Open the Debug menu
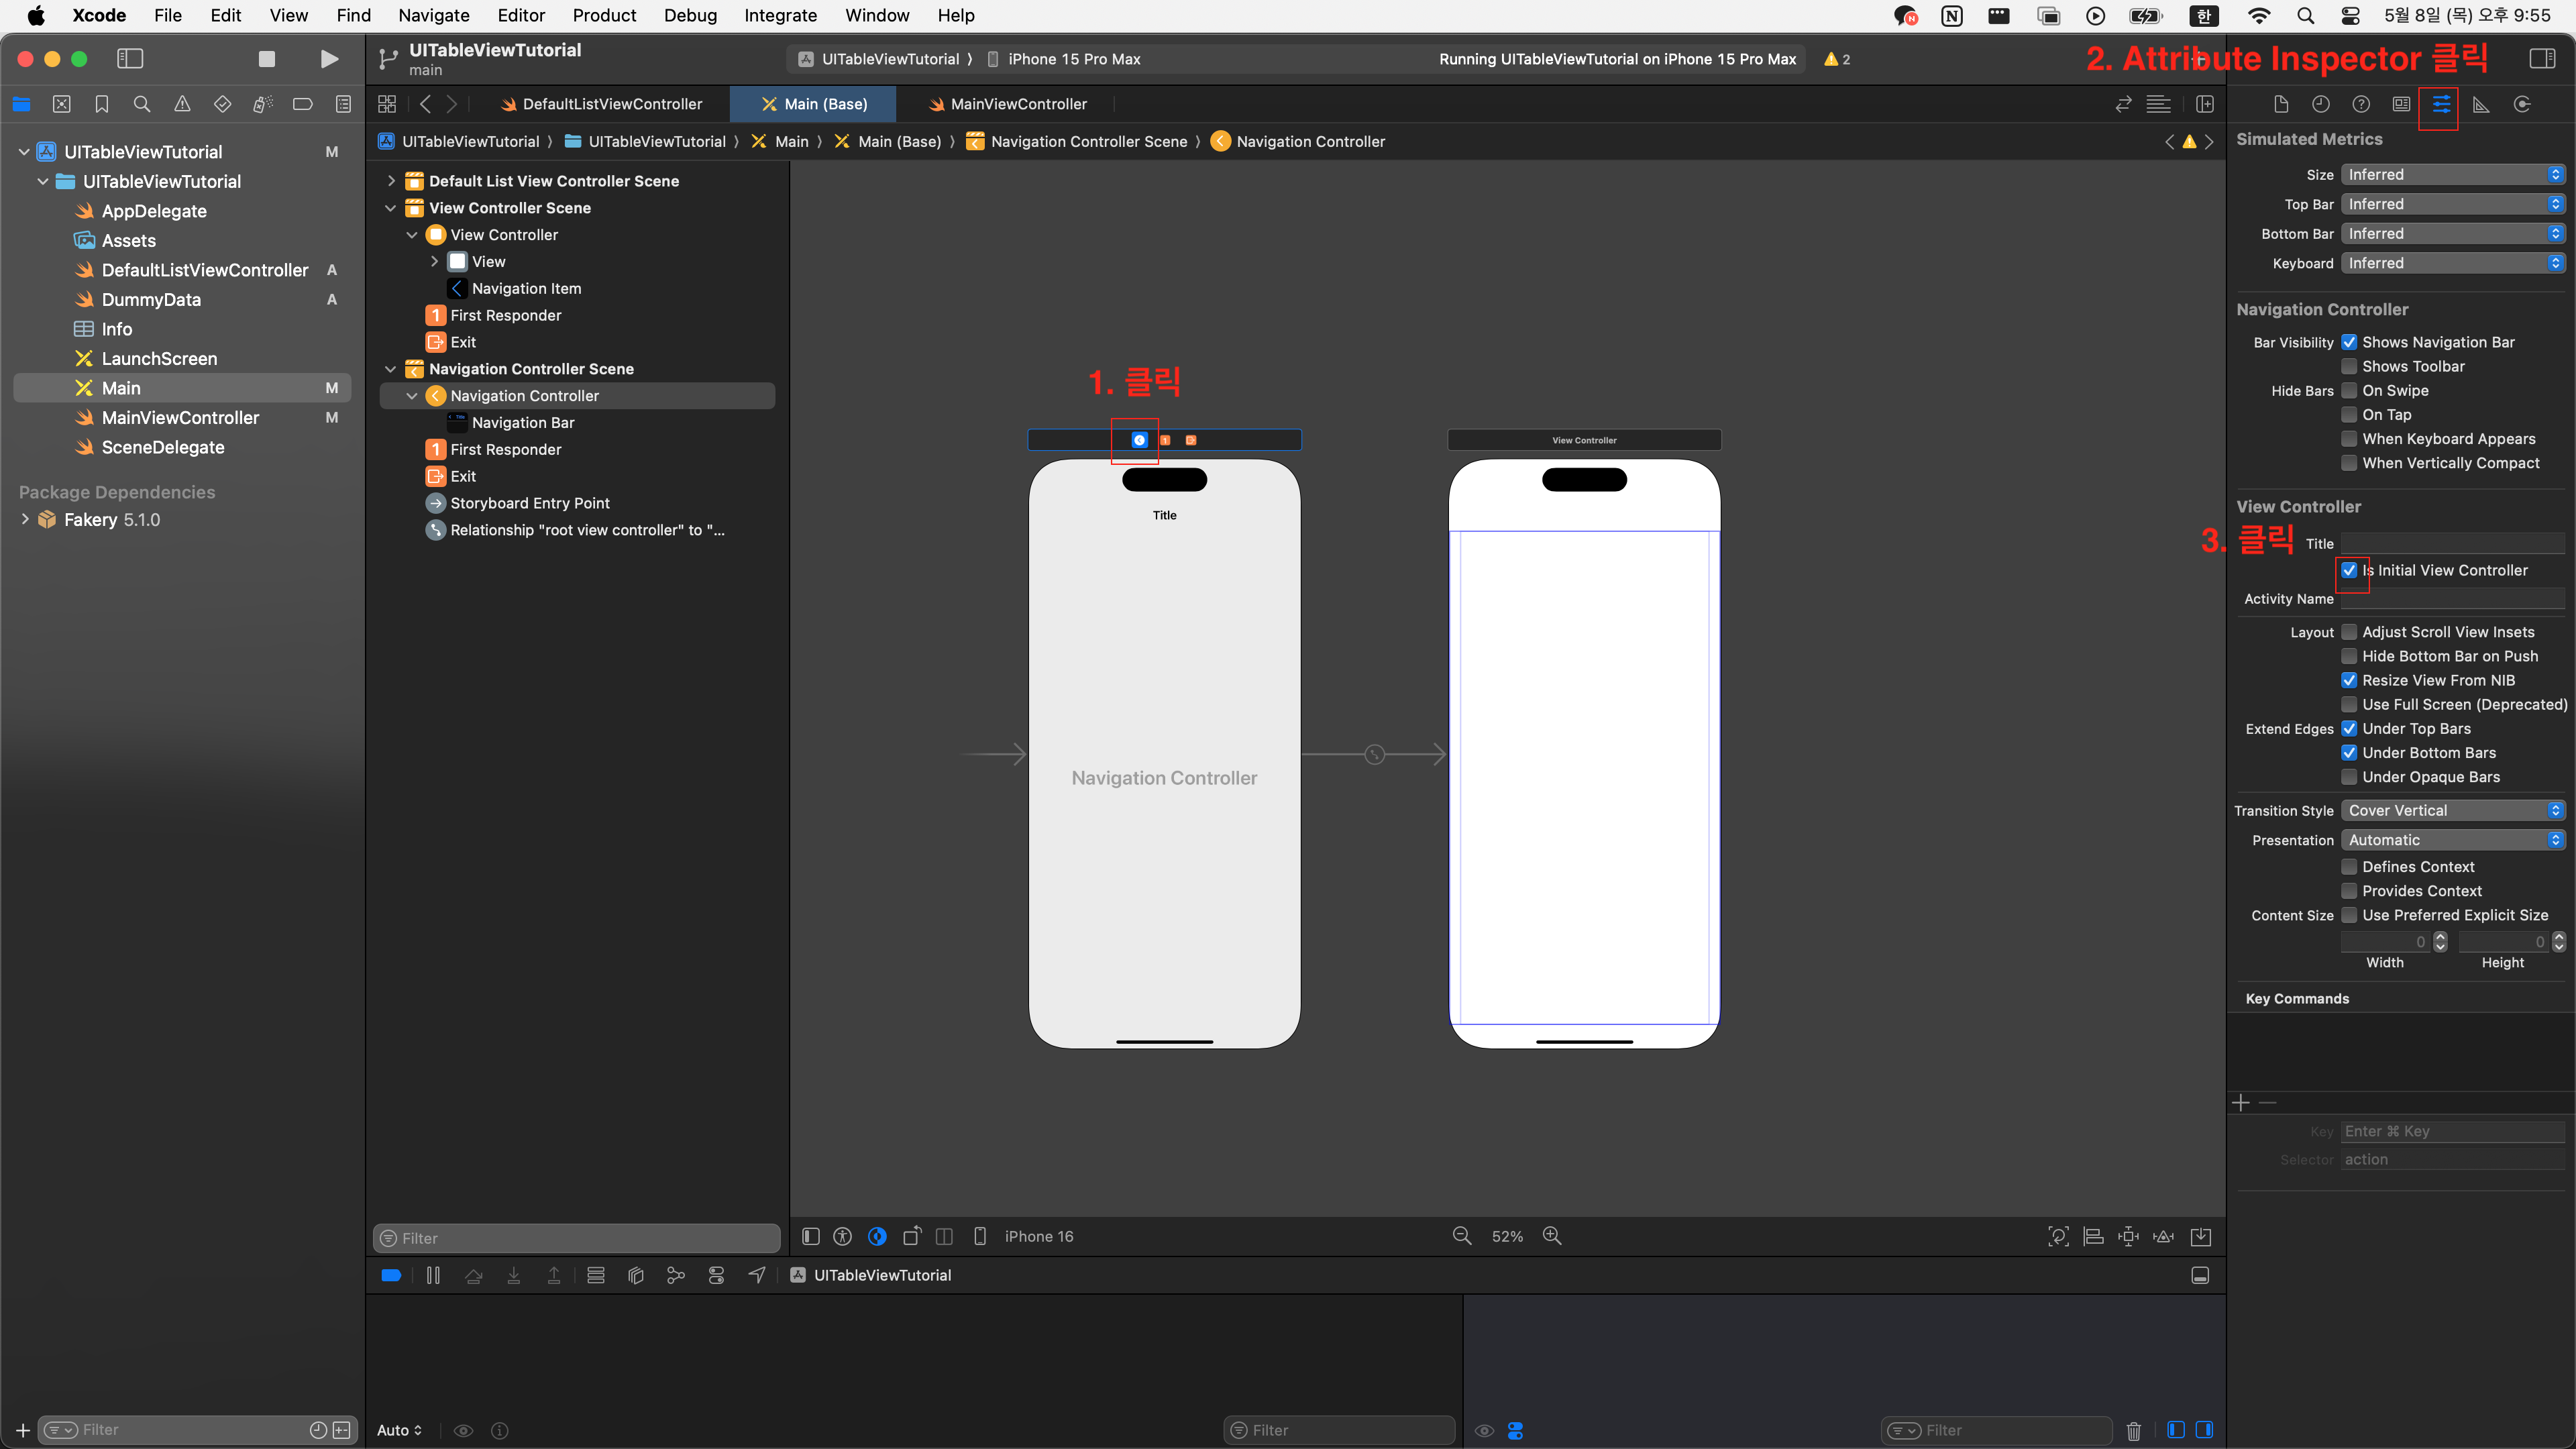This screenshot has width=2576, height=1449. point(690,15)
